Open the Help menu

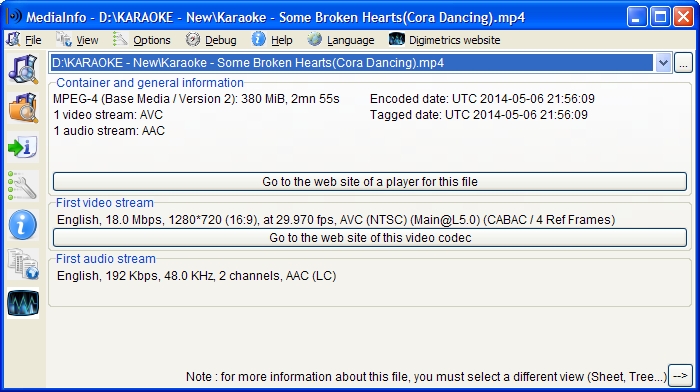point(272,40)
